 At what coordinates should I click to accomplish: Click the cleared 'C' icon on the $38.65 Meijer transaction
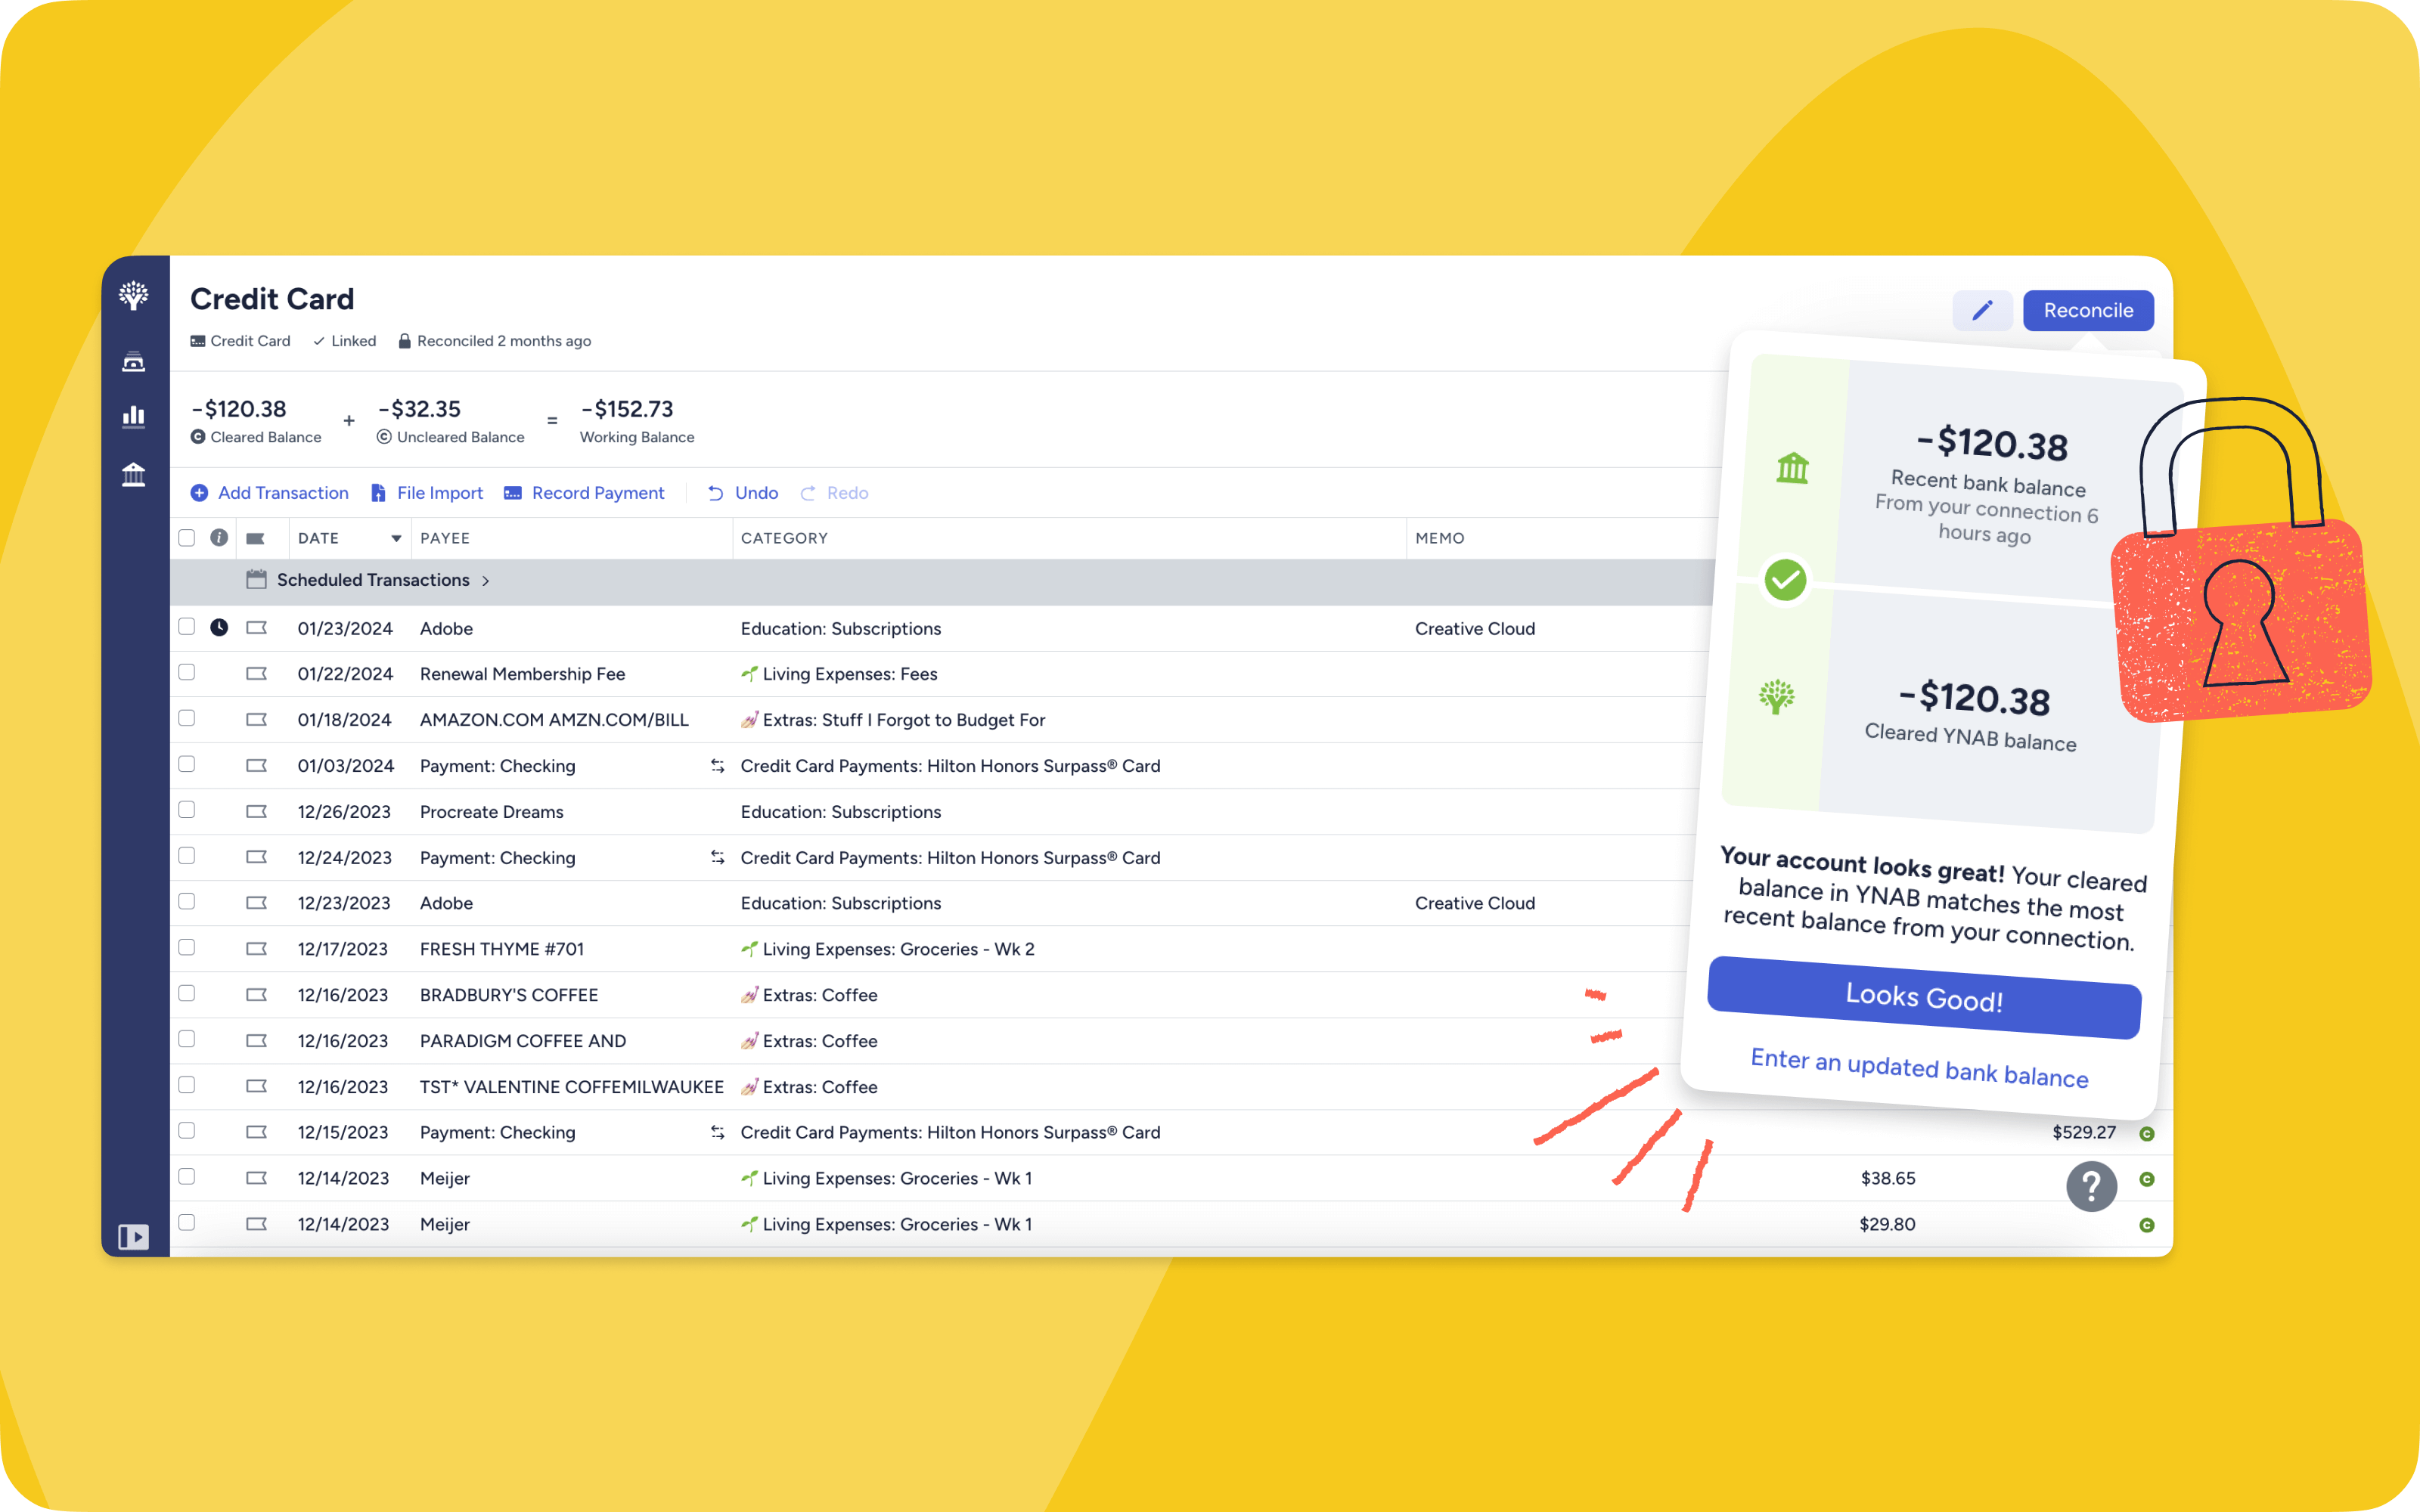tap(2148, 1178)
